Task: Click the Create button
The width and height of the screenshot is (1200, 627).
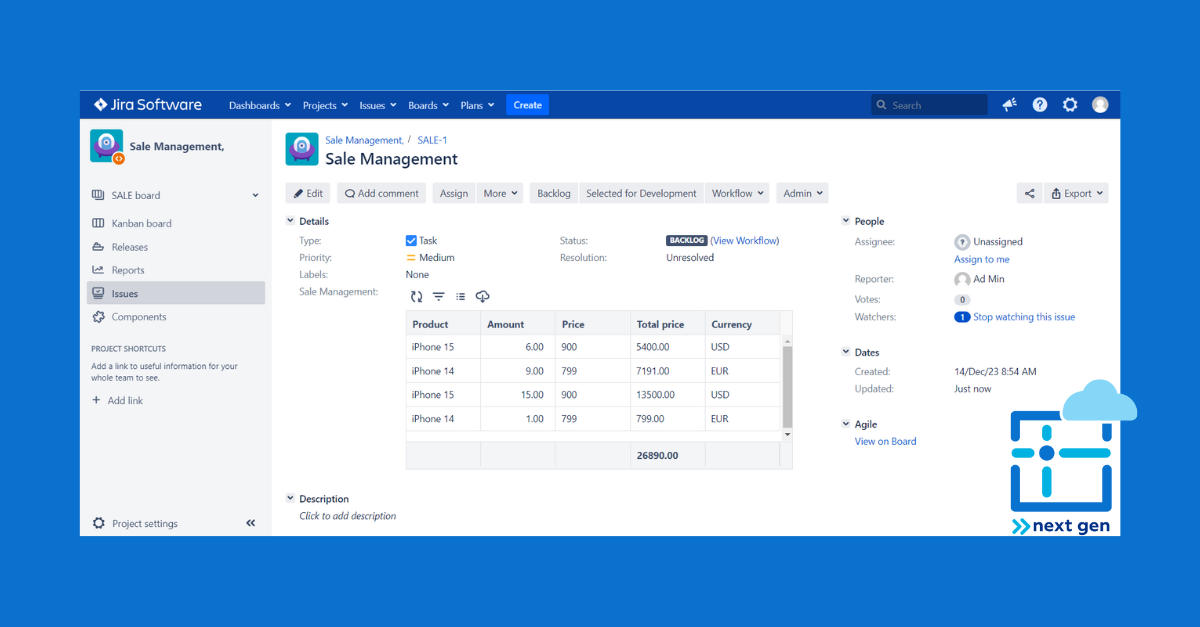Action: 527,105
